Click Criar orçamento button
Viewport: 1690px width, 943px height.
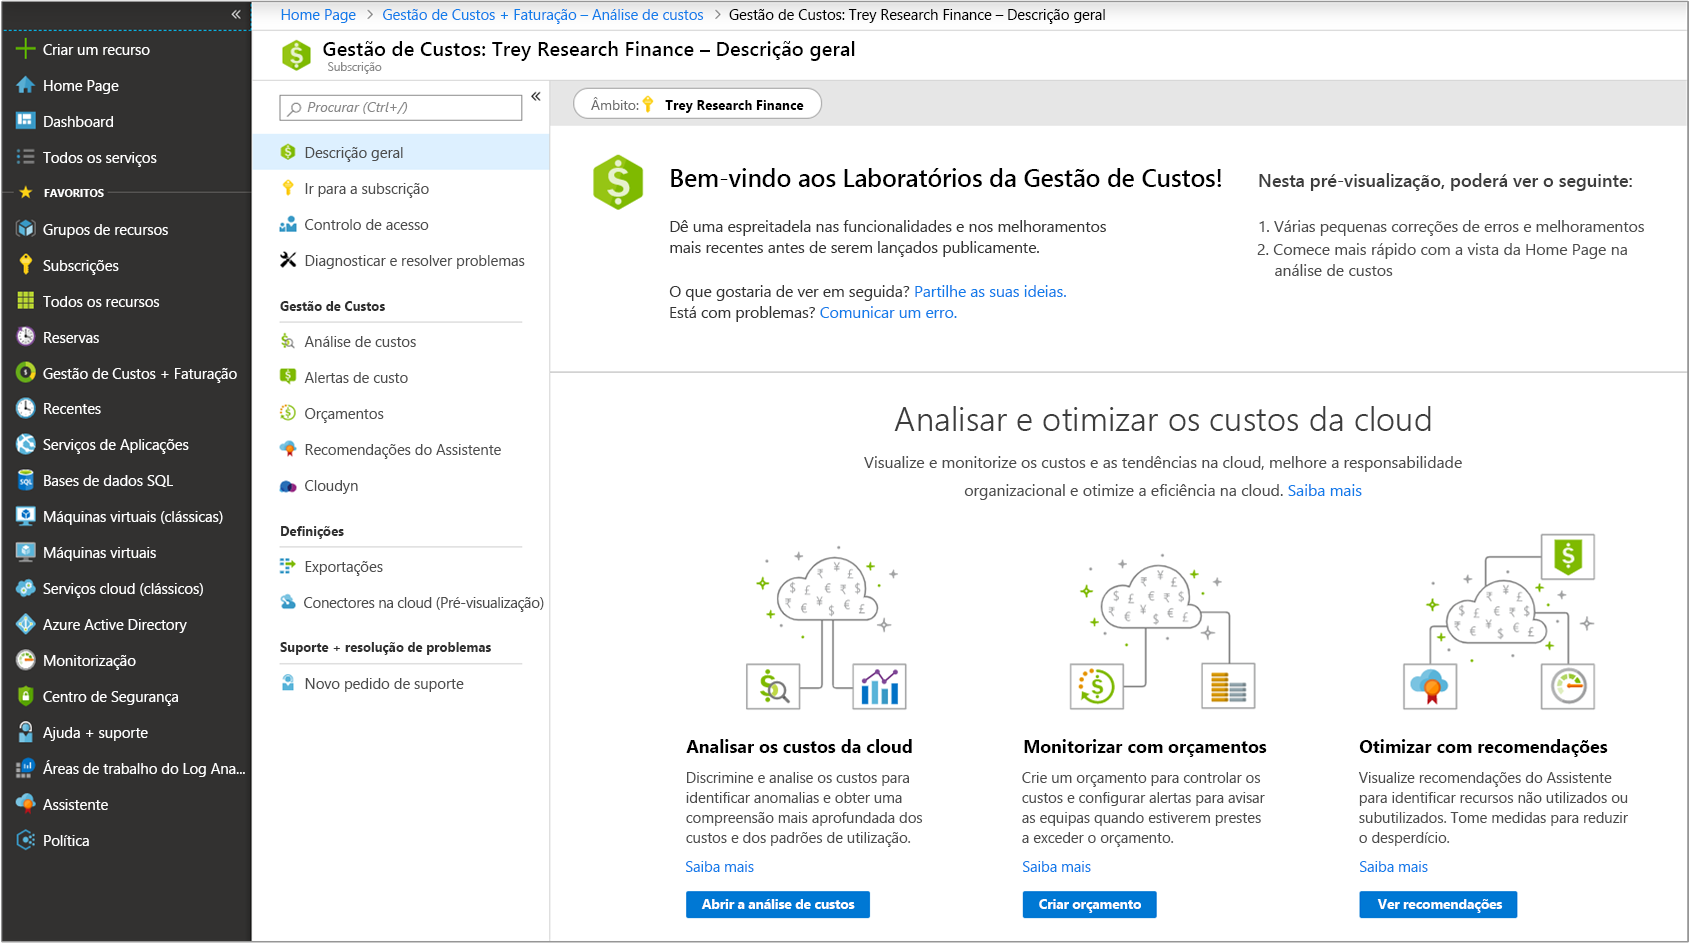click(x=1090, y=904)
